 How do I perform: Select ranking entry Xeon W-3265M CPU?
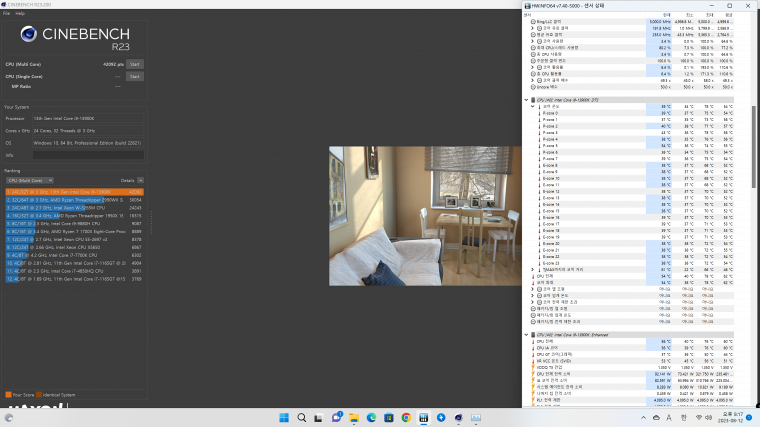[75, 208]
